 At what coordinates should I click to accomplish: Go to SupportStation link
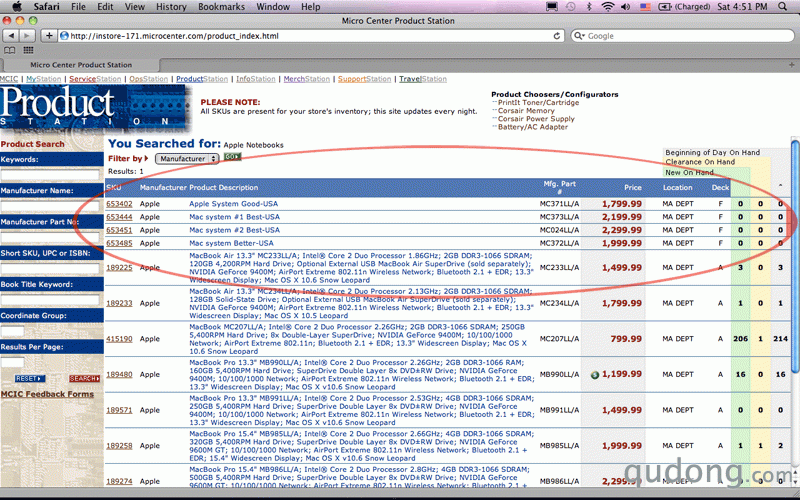(364, 79)
